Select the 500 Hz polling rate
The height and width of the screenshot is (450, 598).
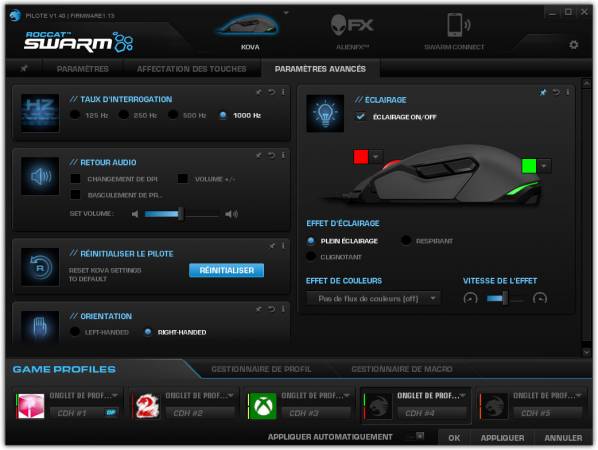pyautogui.click(x=173, y=115)
